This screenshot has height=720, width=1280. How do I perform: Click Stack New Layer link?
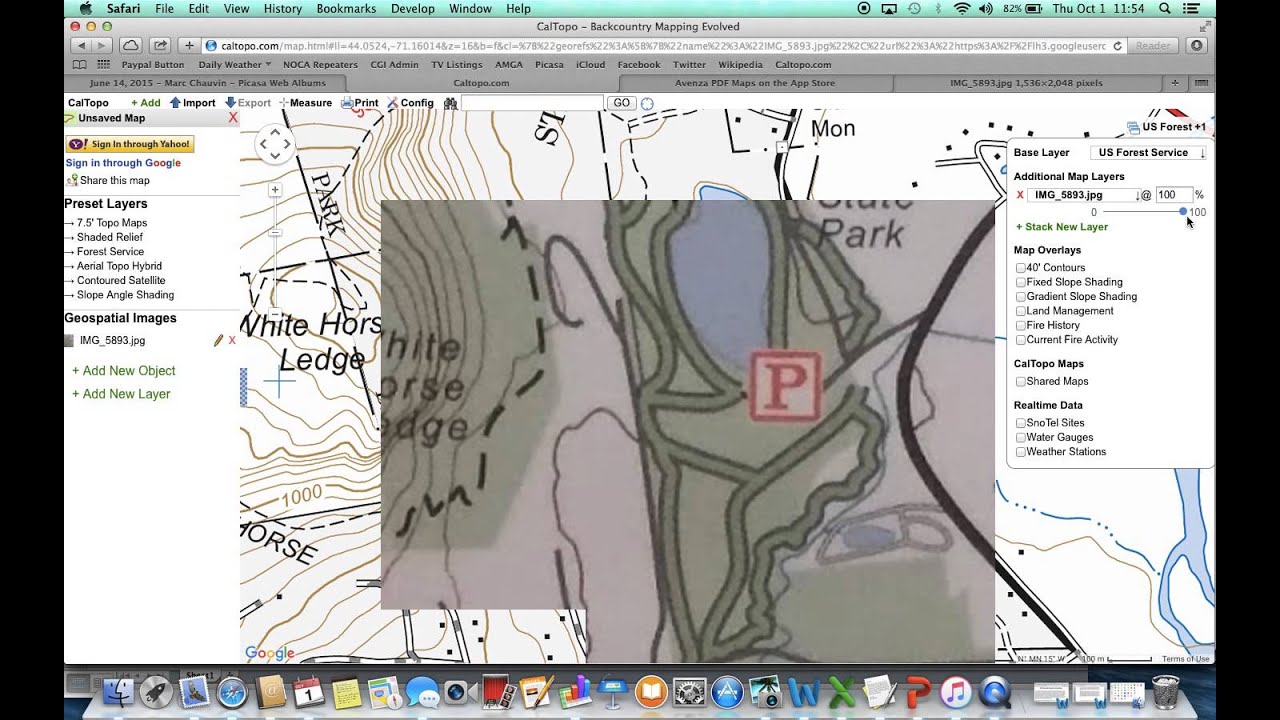pos(1062,227)
